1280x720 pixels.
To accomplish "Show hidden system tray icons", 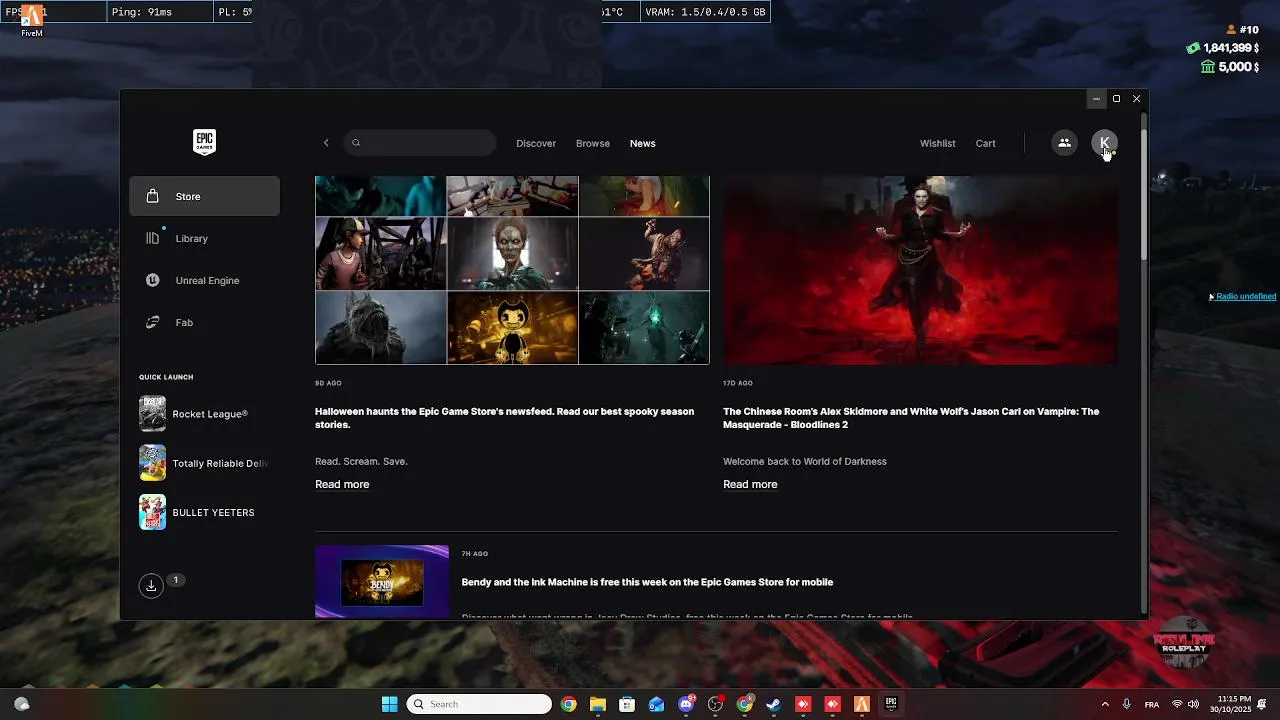I will [1105, 704].
